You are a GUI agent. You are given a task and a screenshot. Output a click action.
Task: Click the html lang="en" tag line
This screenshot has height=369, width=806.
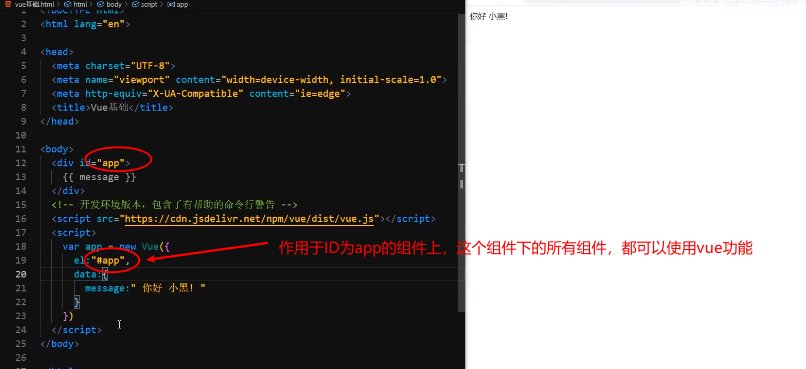coord(85,24)
